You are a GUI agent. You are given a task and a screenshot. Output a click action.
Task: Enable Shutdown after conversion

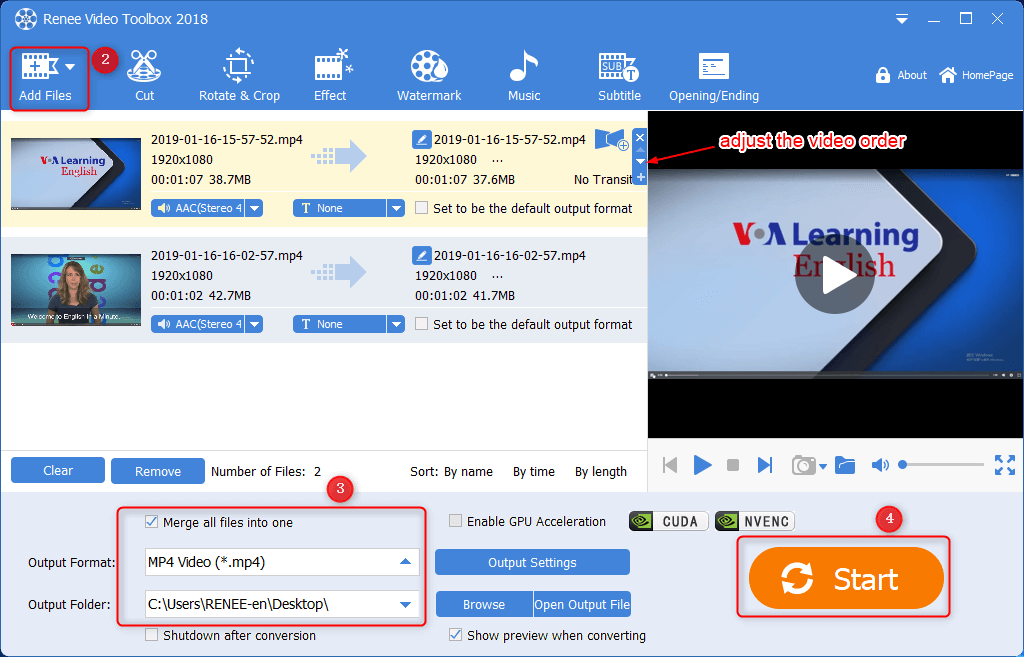[x=152, y=635]
